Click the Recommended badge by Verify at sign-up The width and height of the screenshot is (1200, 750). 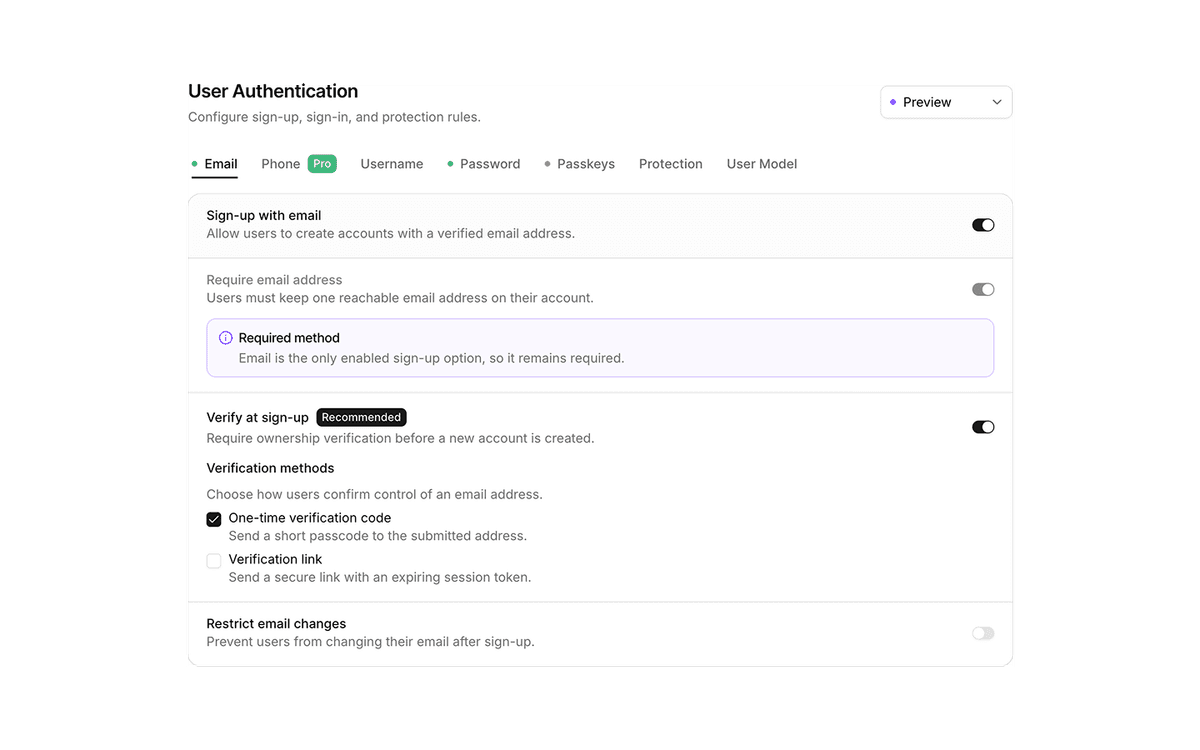pyautogui.click(x=362, y=417)
